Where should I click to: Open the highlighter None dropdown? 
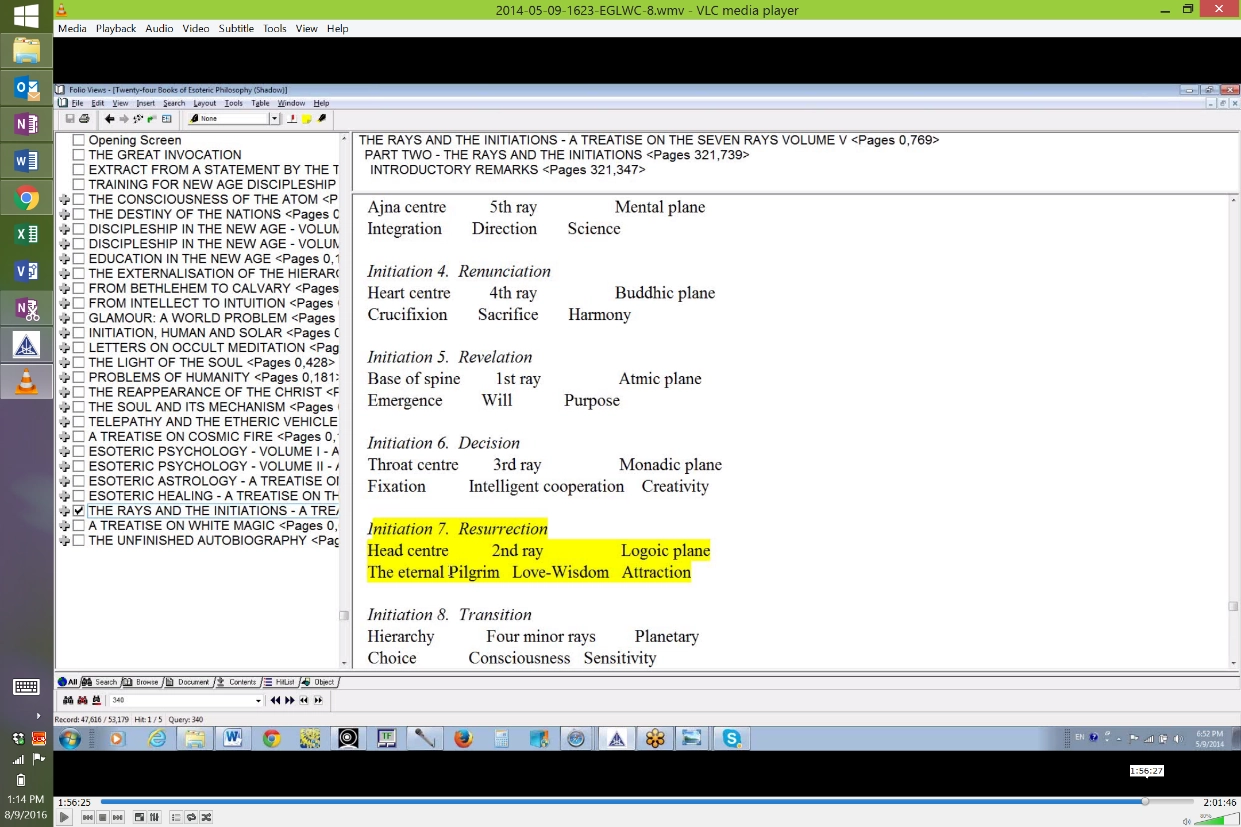pyautogui.click(x=275, y=118)
